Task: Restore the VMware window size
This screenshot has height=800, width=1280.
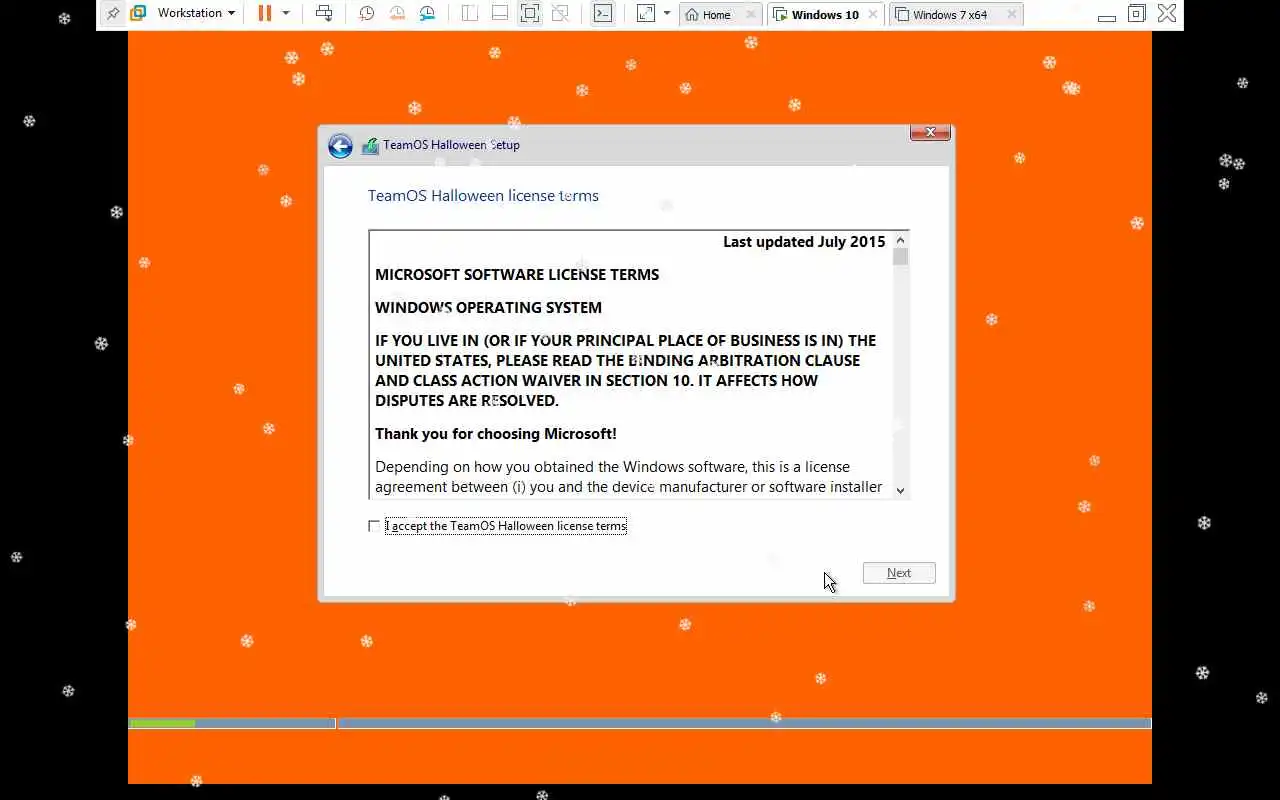Action: [x=1136, y=14]
